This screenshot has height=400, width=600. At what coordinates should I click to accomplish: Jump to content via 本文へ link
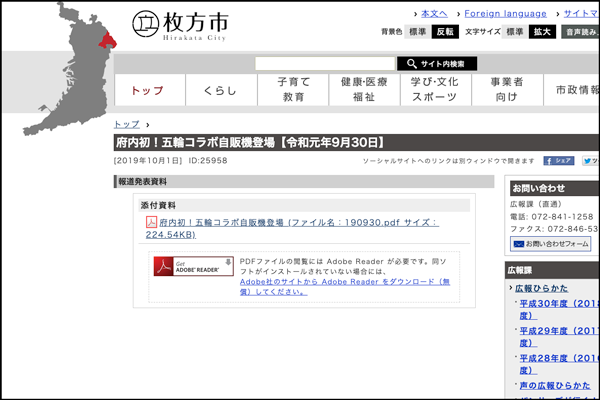[433, 14]
